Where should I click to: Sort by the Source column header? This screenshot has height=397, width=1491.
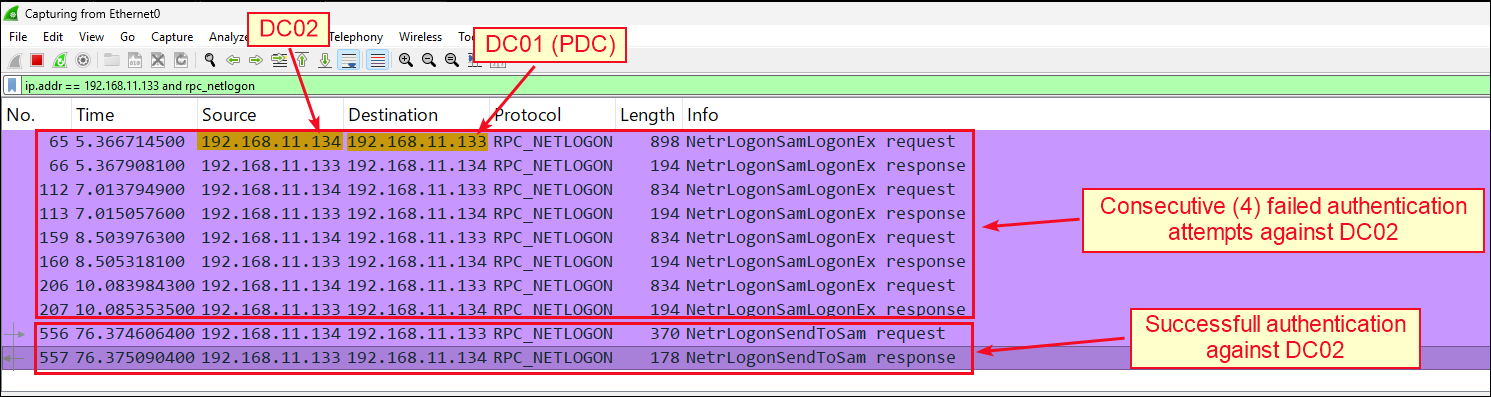coord(270,115)
